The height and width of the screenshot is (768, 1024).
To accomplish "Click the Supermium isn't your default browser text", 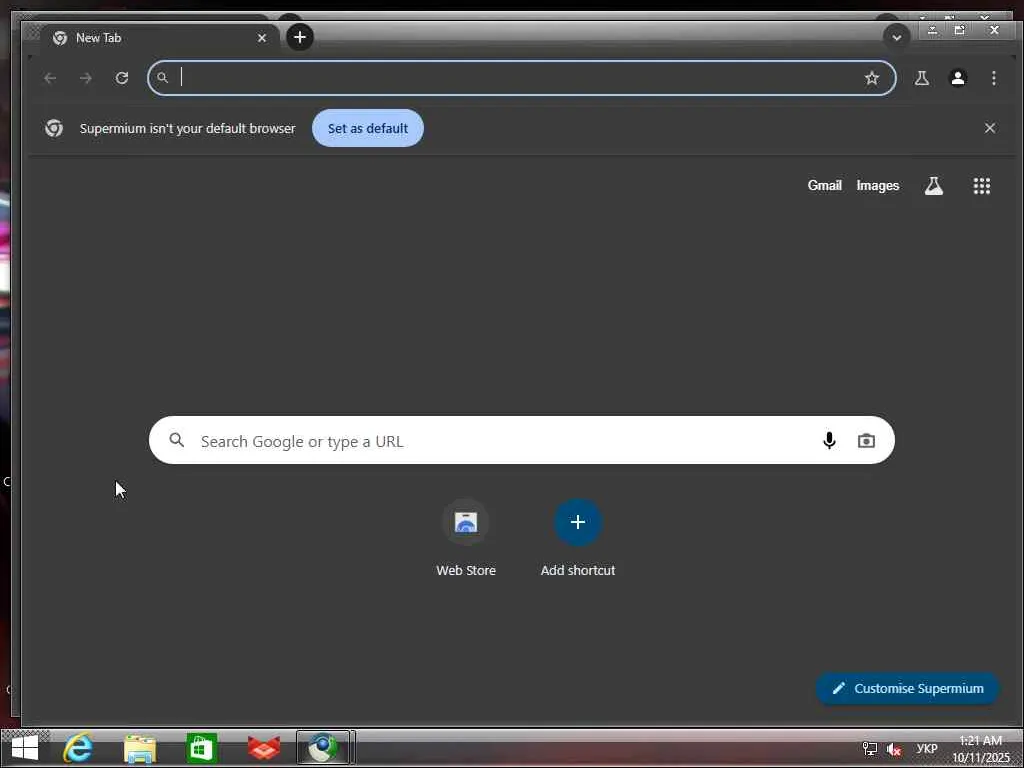I will click(187, 128).
